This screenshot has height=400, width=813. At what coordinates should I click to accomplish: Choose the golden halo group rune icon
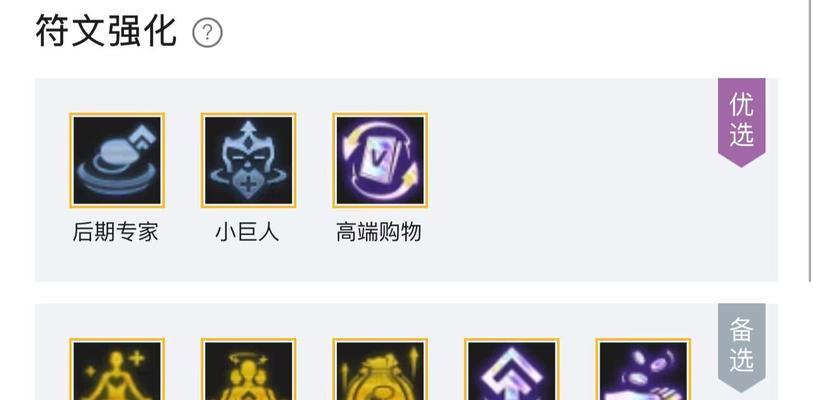248,369
